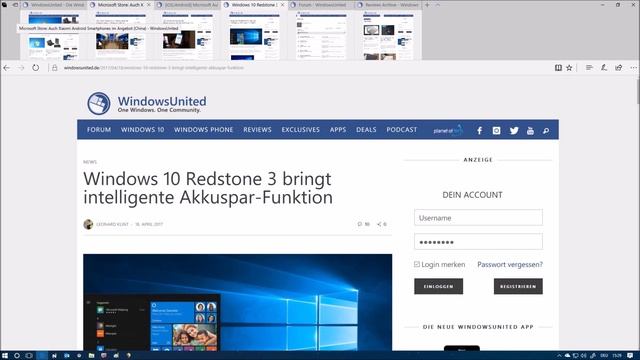
Task: Click preview thumbnail of iOS/Android tab
Action: point(187,36)
